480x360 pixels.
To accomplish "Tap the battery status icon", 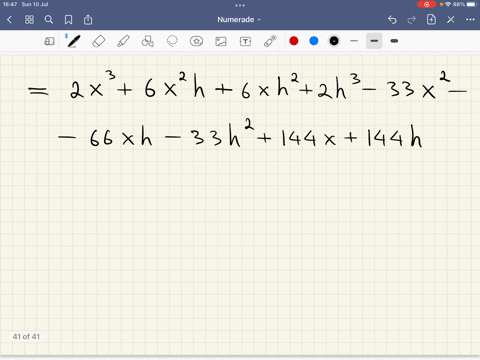I will point(472,4).
